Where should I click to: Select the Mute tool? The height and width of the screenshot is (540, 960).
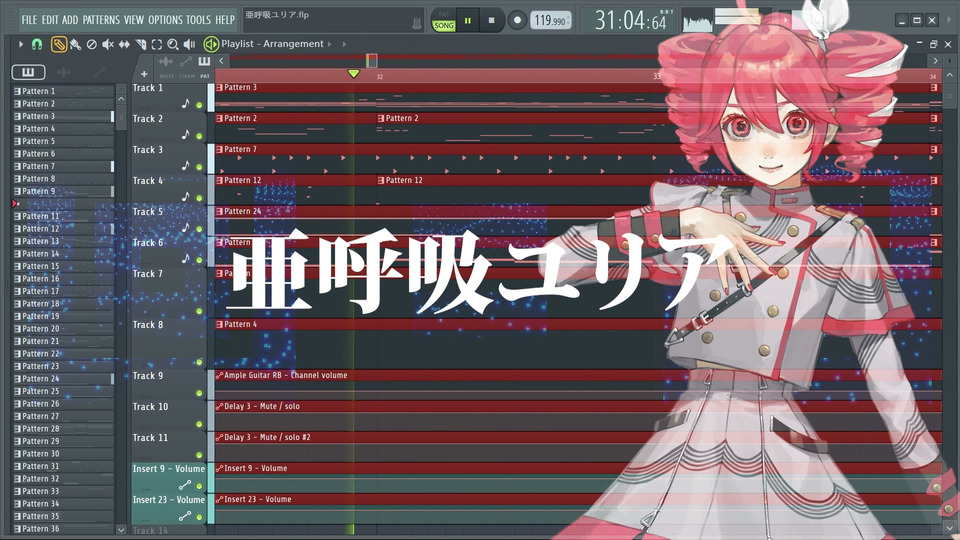pos(108,44)
